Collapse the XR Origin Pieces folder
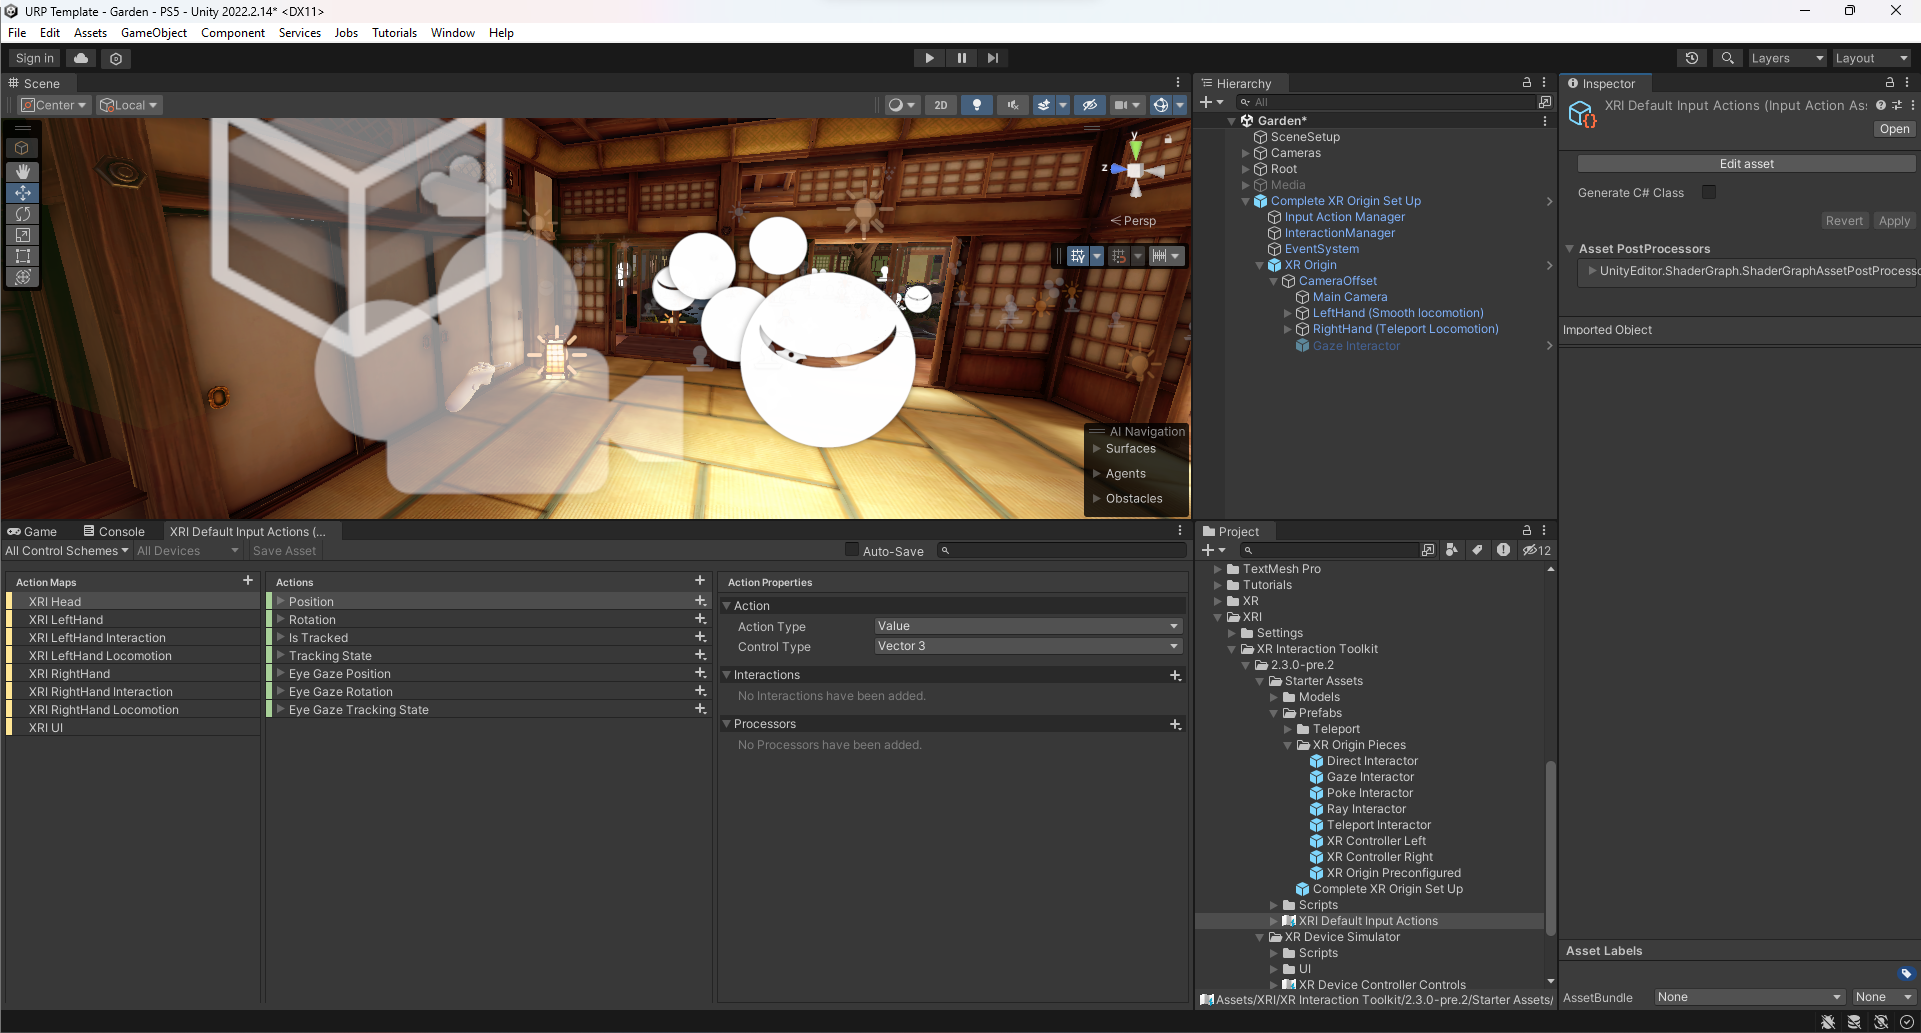The width and height of the screenshot is (1921, 1033). point(1288,745)
